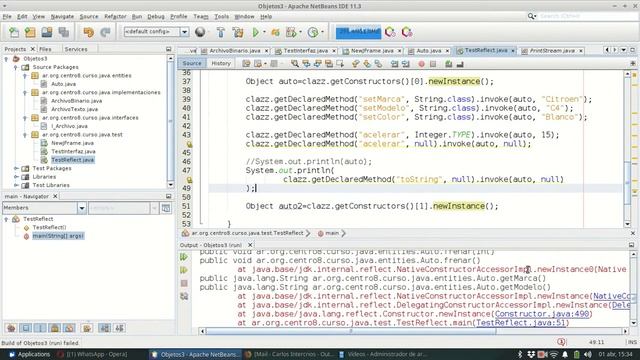Screen dimensions: 640x360
Task: Click the Clean and Build Project icon
Action: point(238,32)
